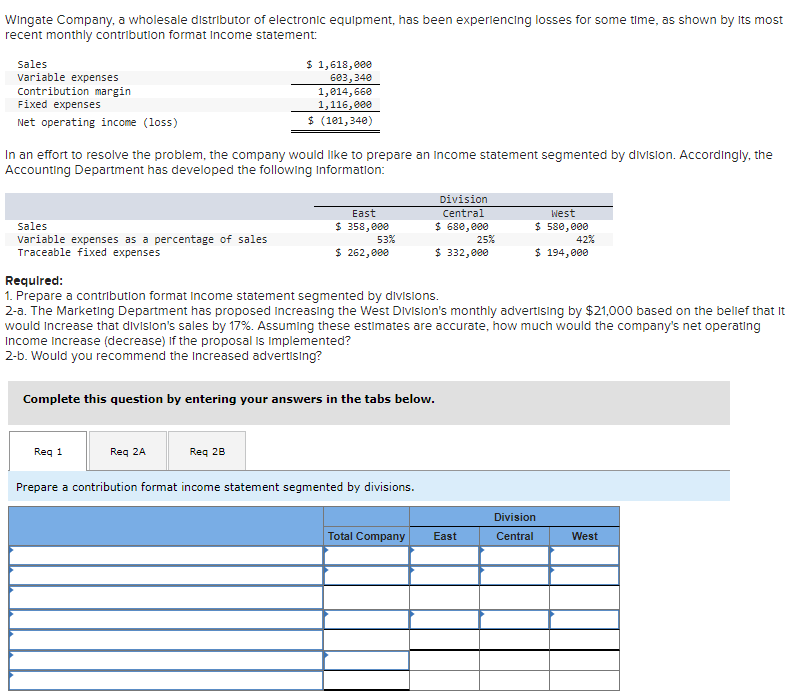Select first row Central input cell
The image size is (796, 695).
coord(514,556)
